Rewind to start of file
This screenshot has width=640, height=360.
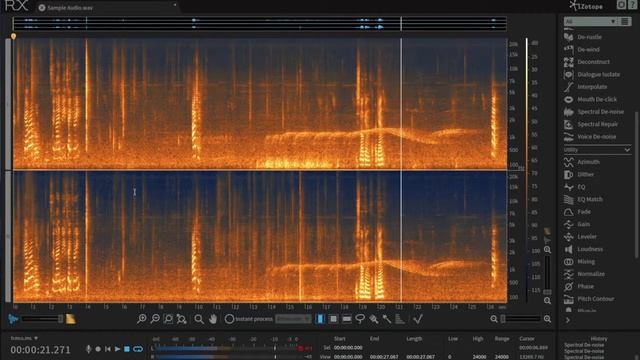(108, 349)
